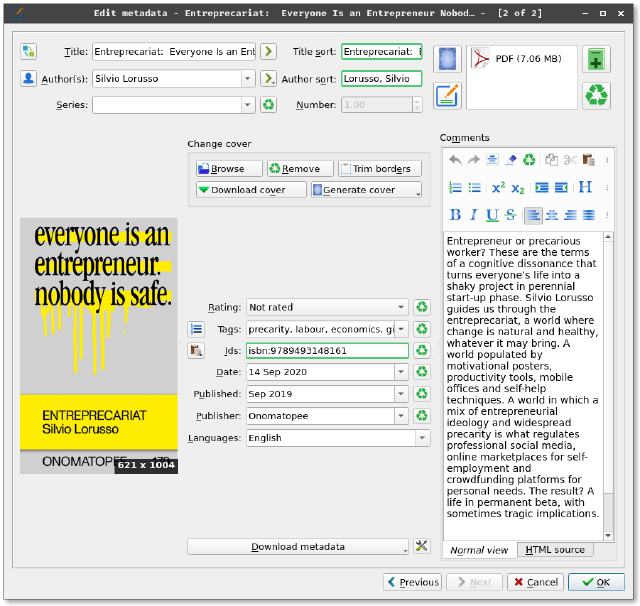Expand the Tags dropdown arrow
The image size is (640, 606).
[401, 329]
